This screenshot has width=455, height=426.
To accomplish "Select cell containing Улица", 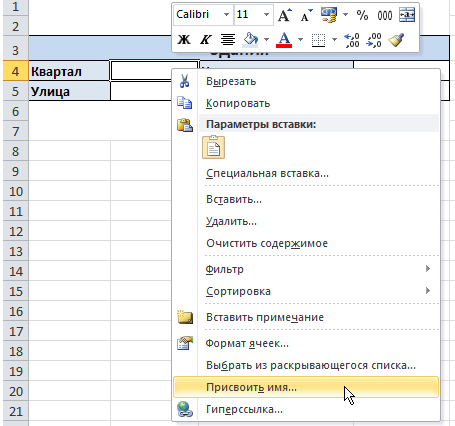I will pos(69,91).
